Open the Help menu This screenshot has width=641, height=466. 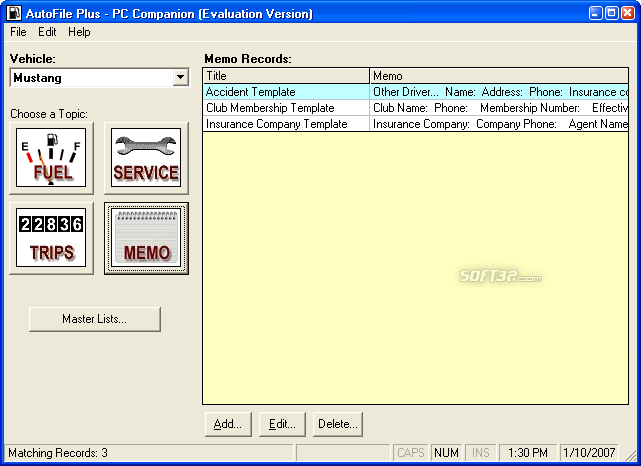click(x=79, y=32)
